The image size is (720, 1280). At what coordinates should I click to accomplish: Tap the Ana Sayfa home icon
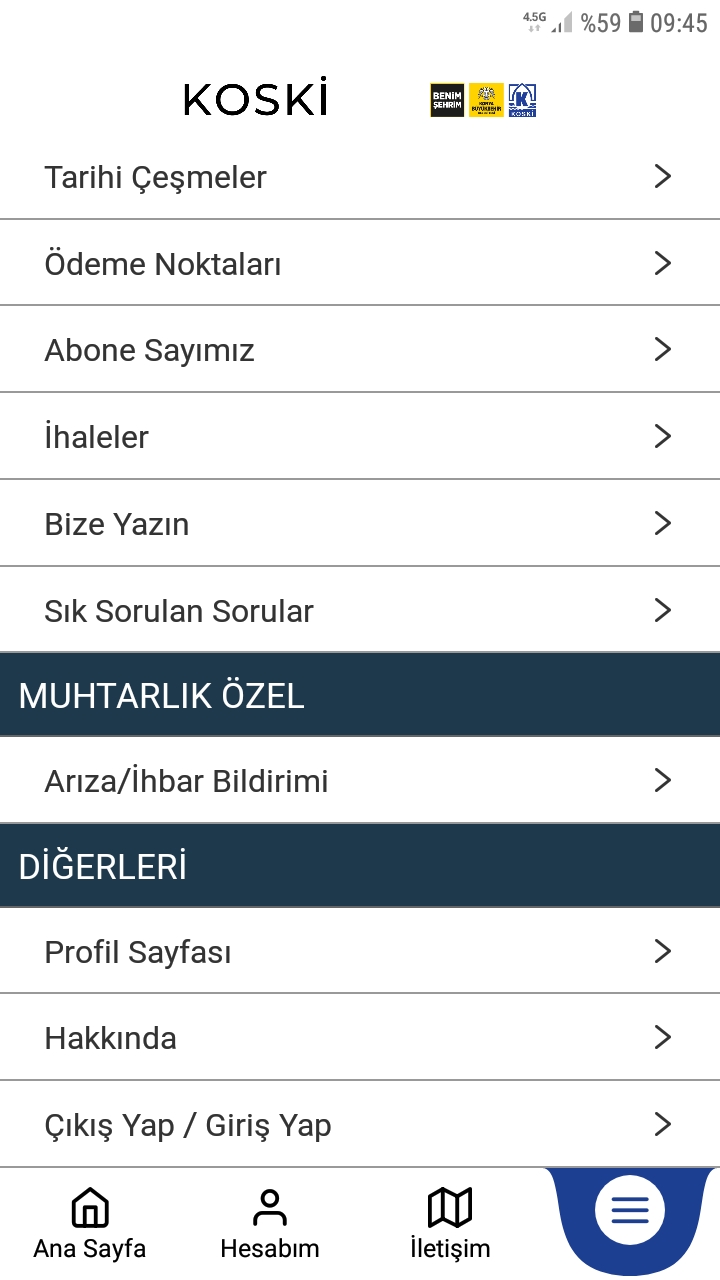pos(90,1208)
